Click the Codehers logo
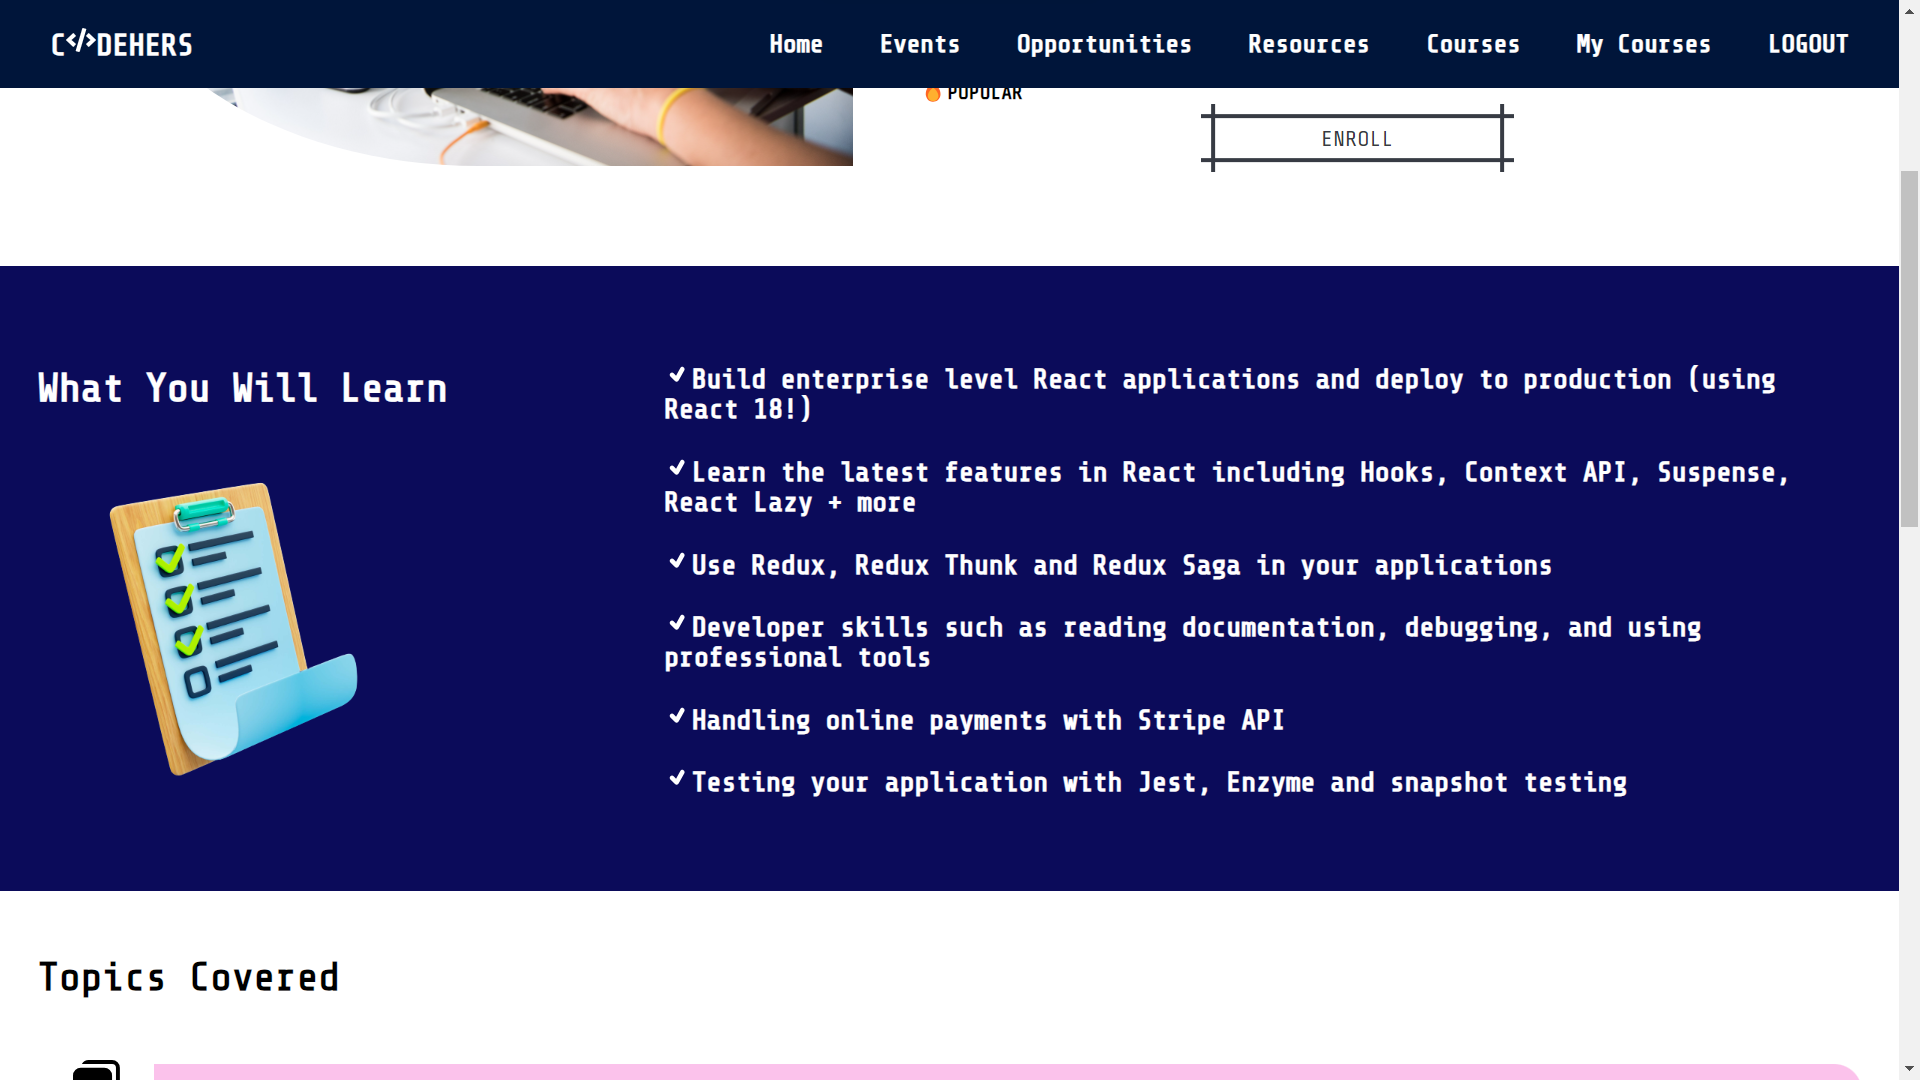The width and height of the screenshot is (1920, 1080). (122, 44)
